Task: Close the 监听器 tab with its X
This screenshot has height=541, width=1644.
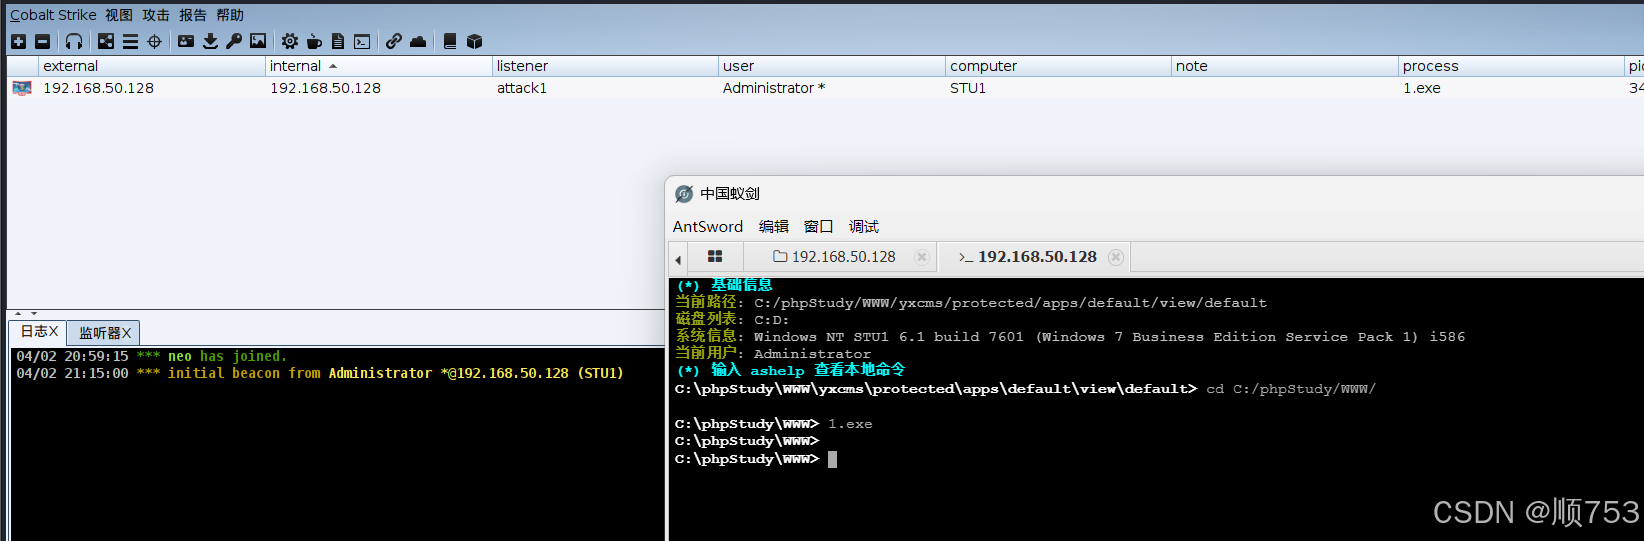Action: pyautogui.click(x=127, y=333)
